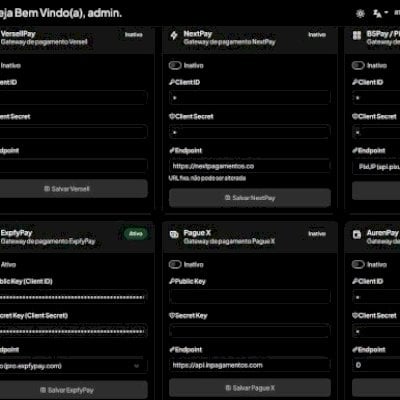Click the Salvar Pague X button

tap(250, 388)
